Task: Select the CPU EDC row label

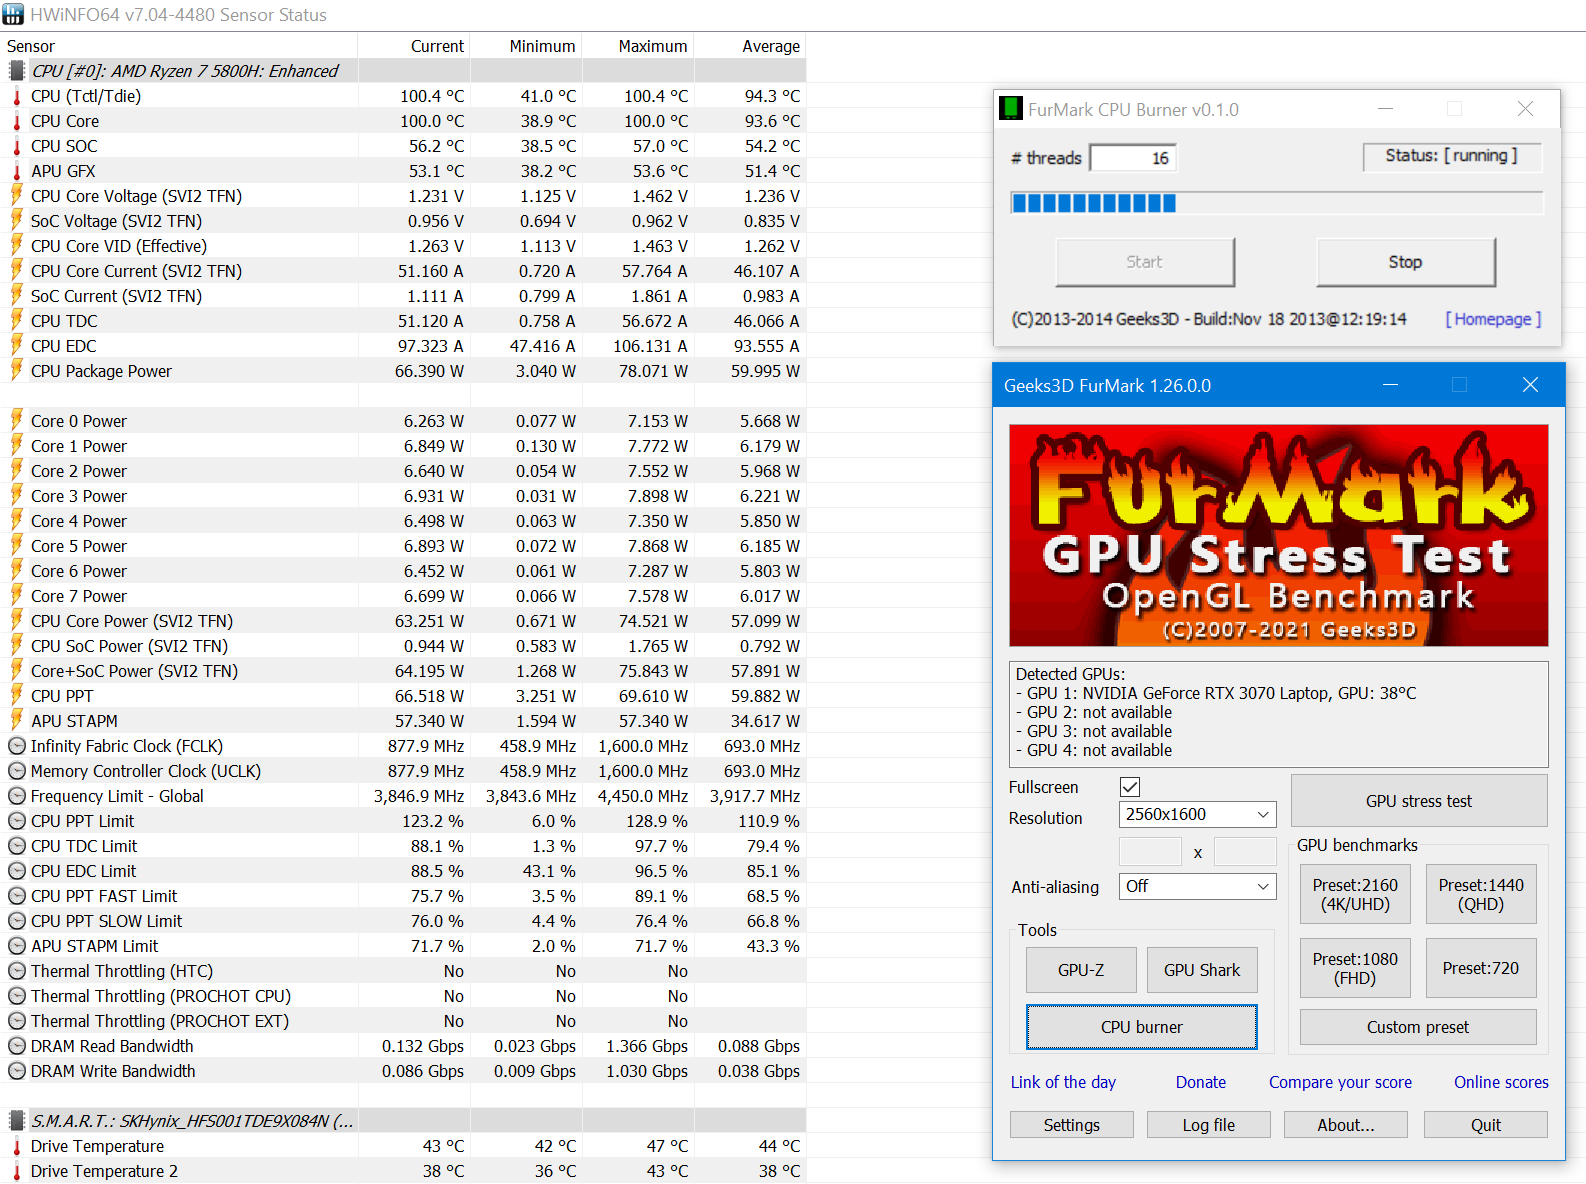Action: (64, 346)
